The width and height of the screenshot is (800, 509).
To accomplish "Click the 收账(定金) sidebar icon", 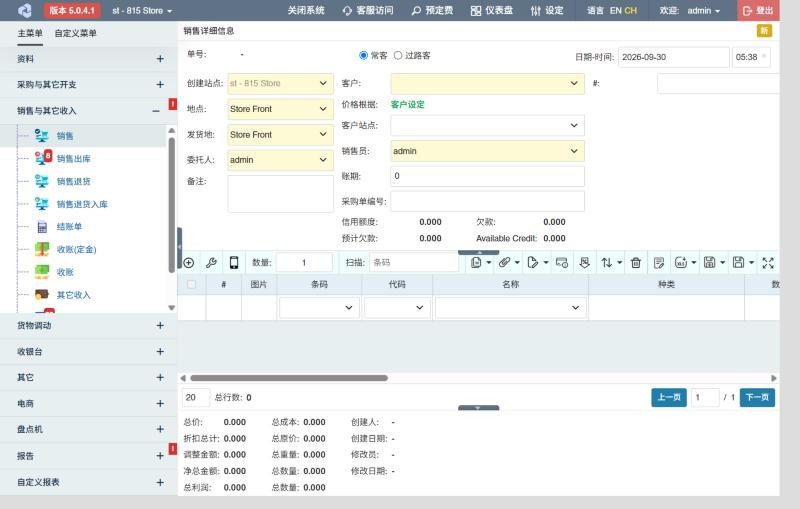I will pyautogui.click(x=42, y=249).
